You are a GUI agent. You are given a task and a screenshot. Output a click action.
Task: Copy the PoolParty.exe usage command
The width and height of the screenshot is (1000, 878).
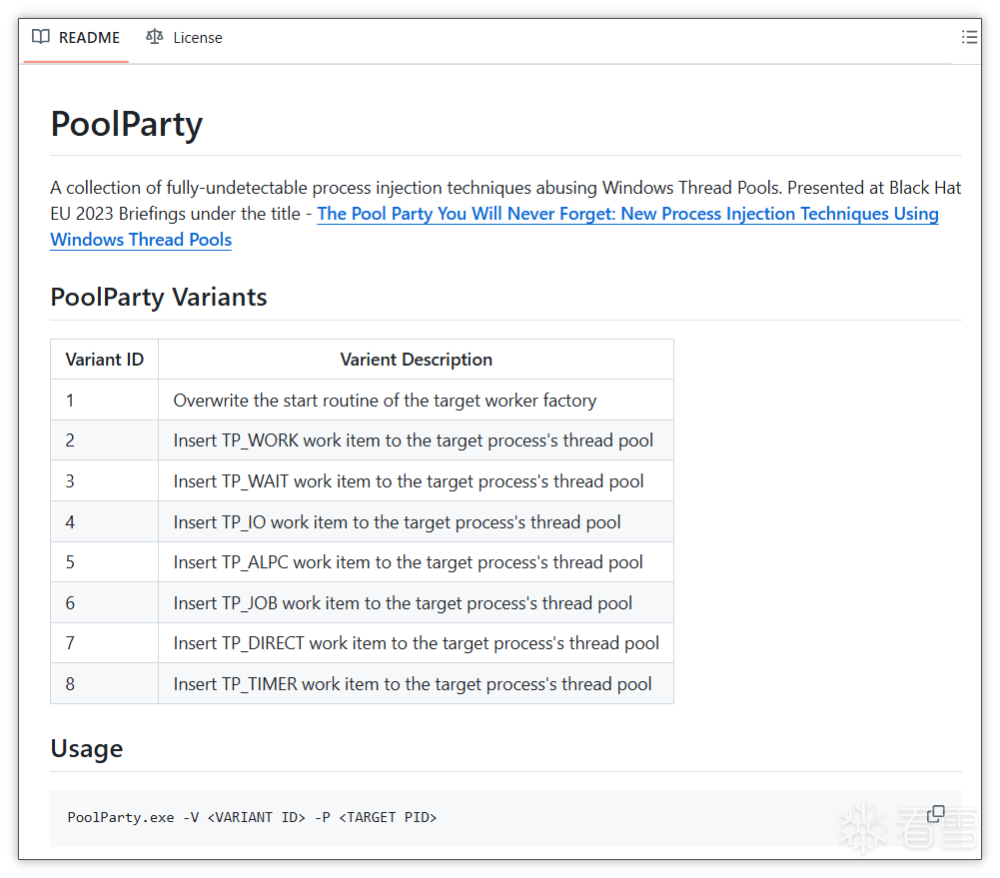[x=936, y=814]
